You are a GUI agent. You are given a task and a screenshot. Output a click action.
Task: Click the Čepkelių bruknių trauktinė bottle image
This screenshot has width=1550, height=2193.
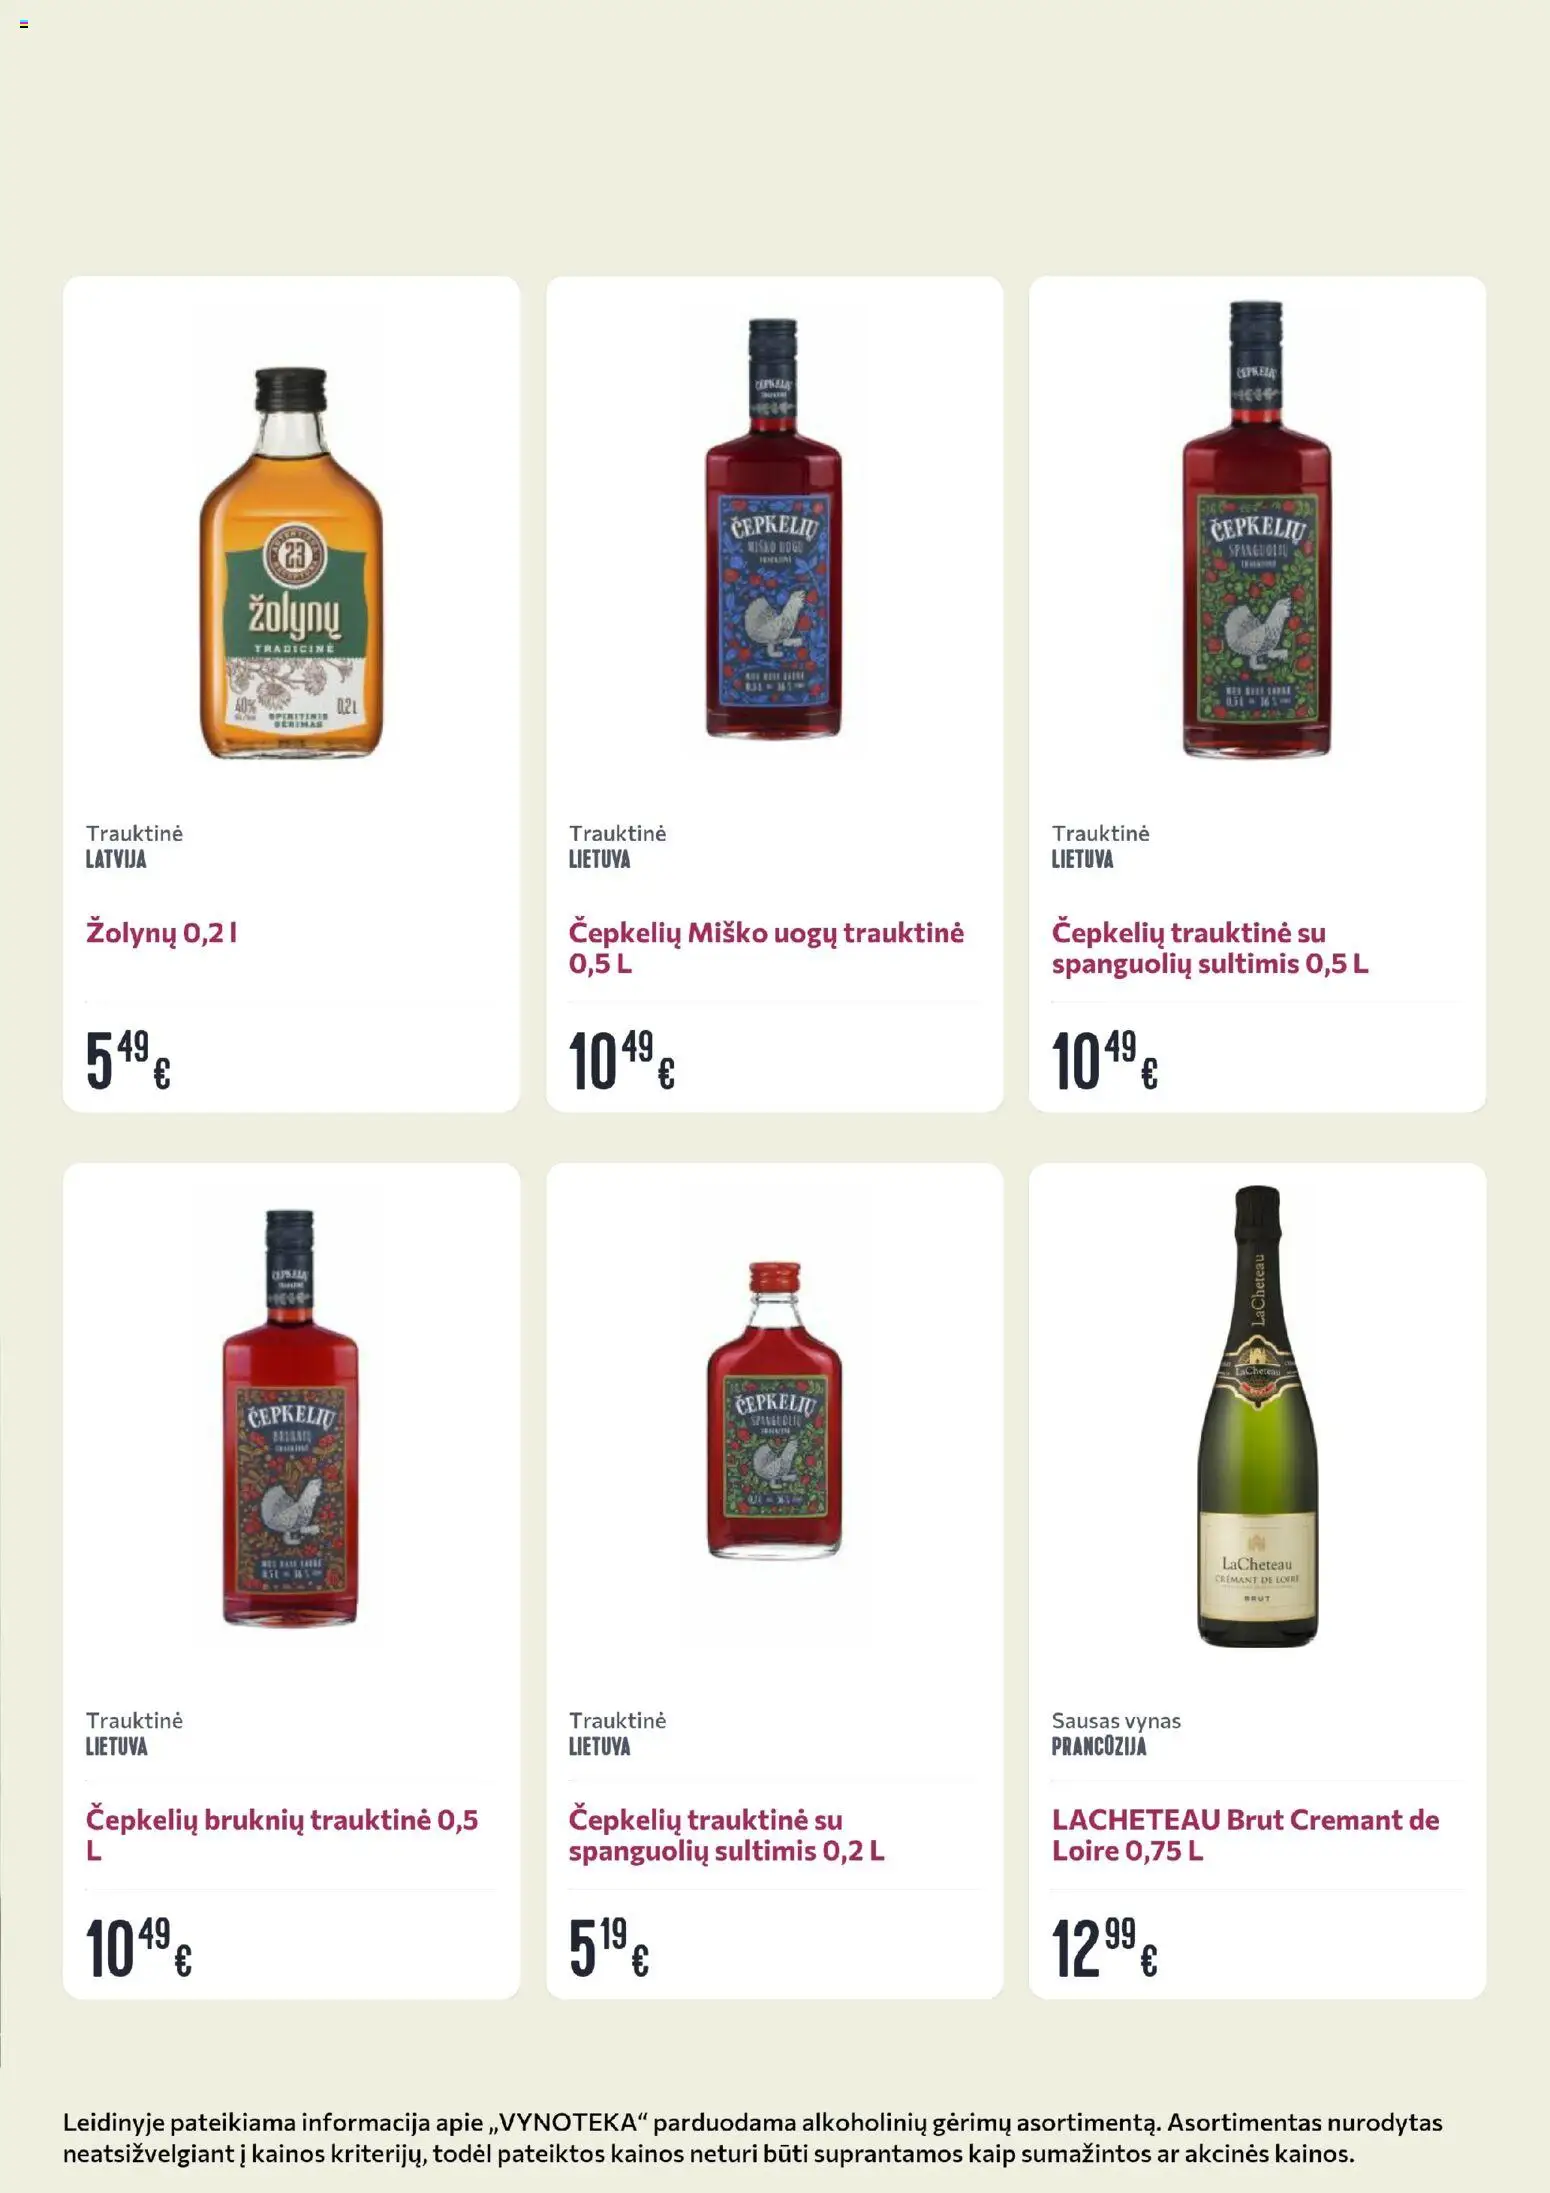point(290,1418)
